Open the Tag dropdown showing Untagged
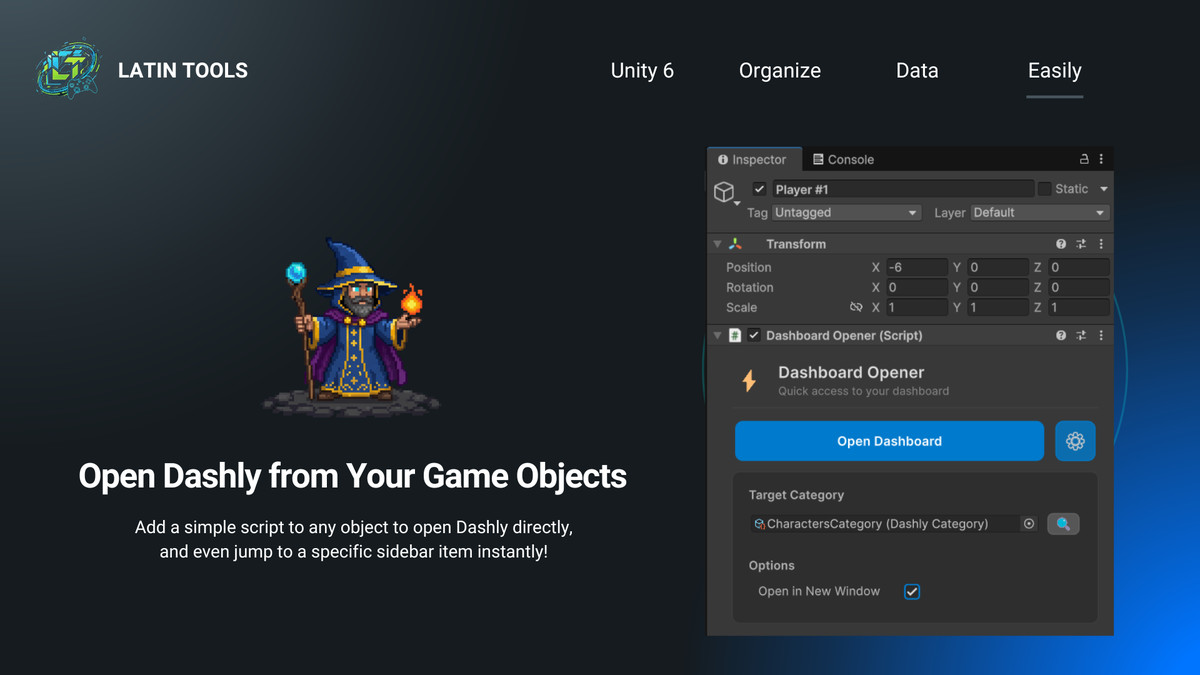 (846, 212)
